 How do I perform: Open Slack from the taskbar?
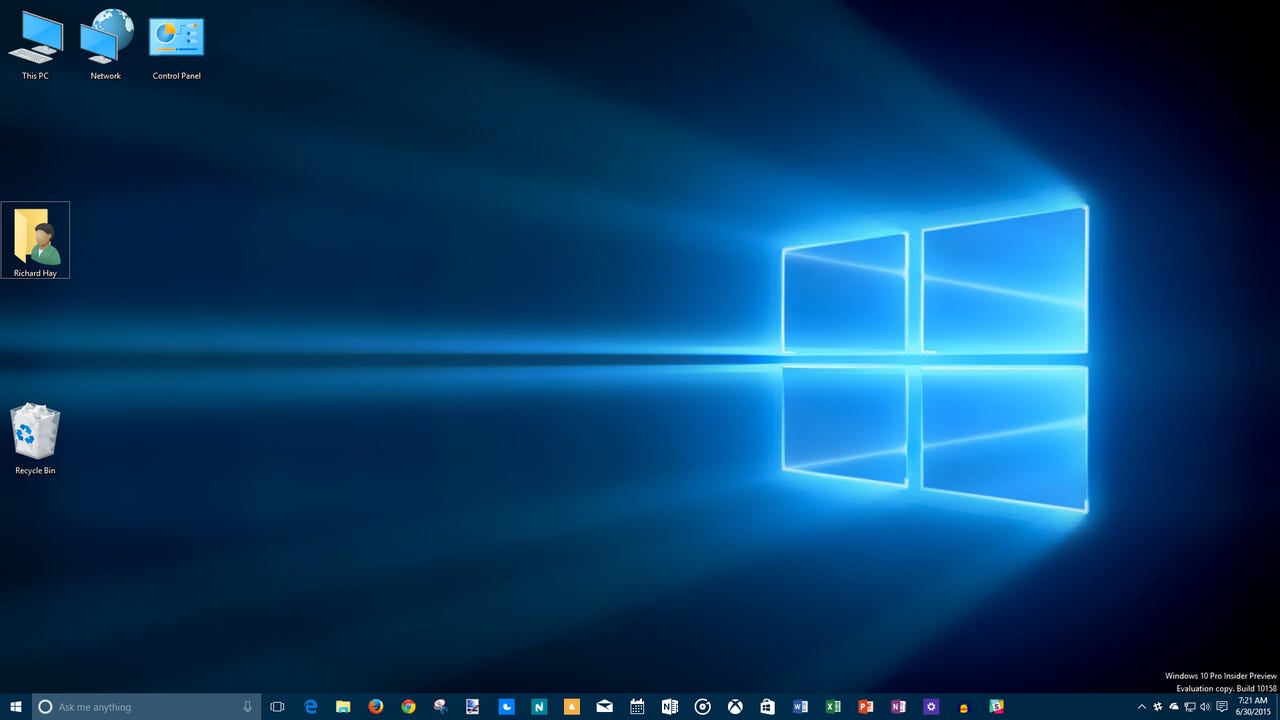997,707
